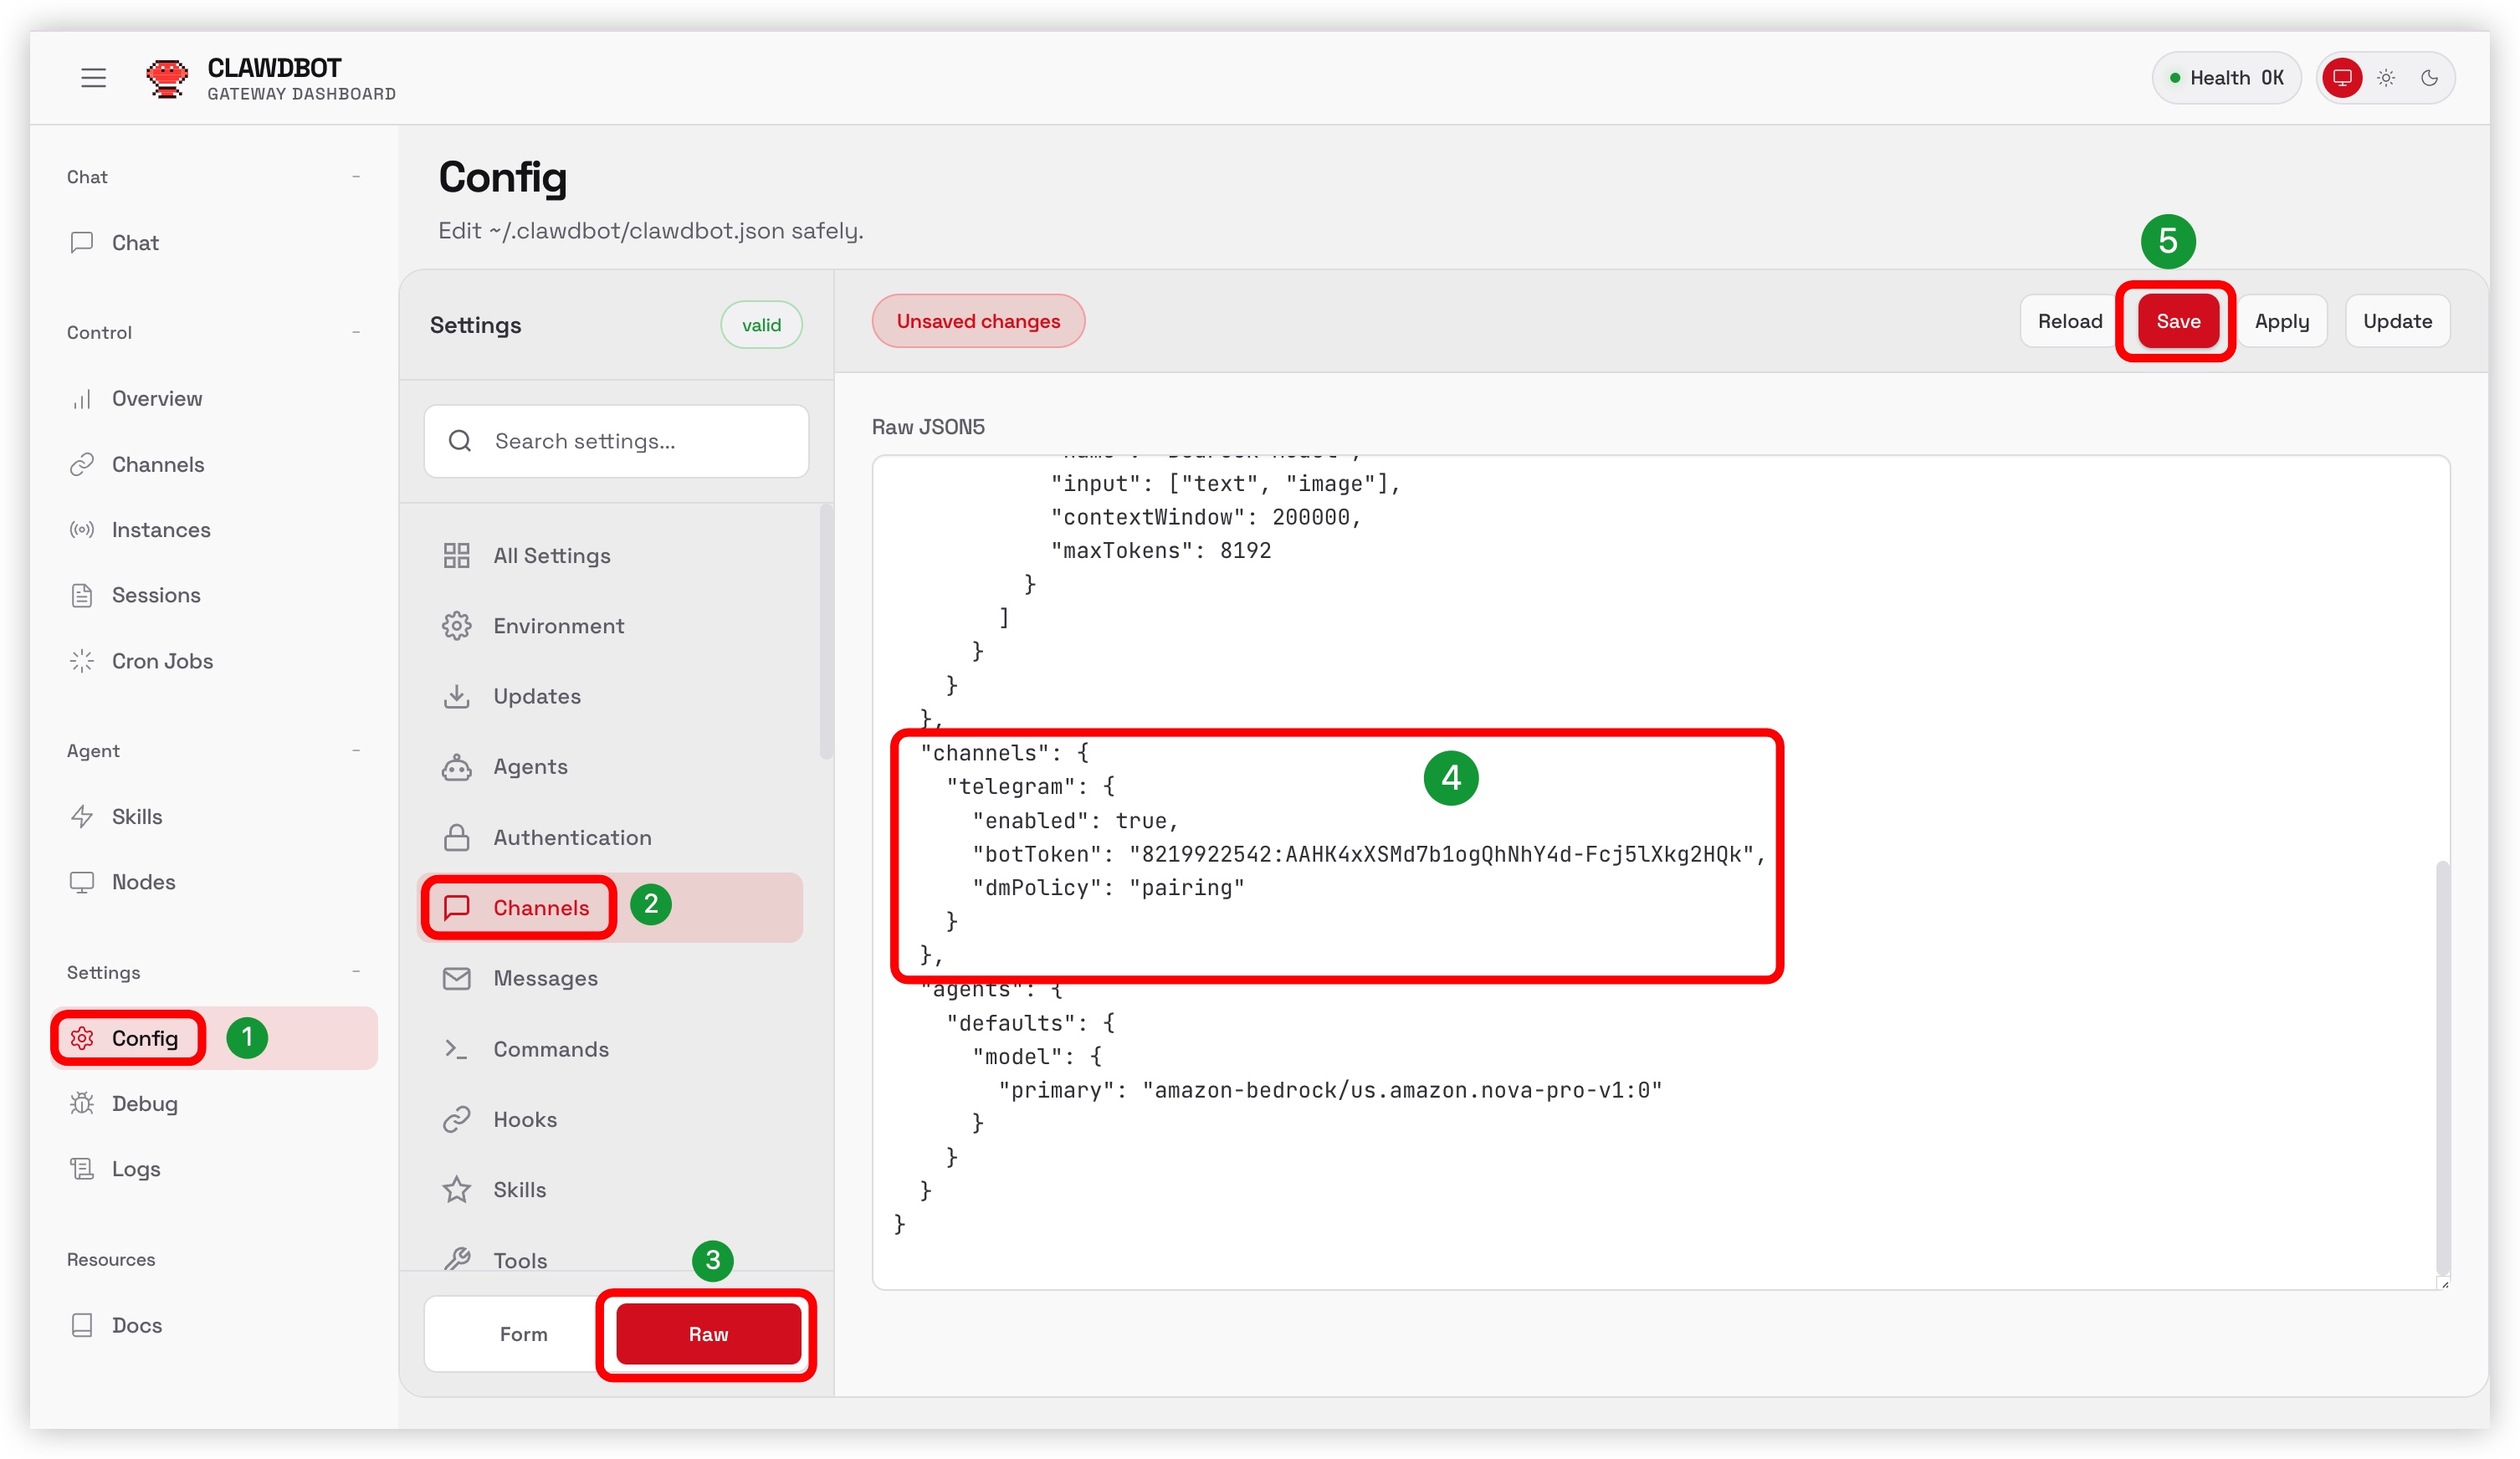The image size is (2520, 1459).
Task: Collapse the Chat sidebar section
Action: coord(356,177)
